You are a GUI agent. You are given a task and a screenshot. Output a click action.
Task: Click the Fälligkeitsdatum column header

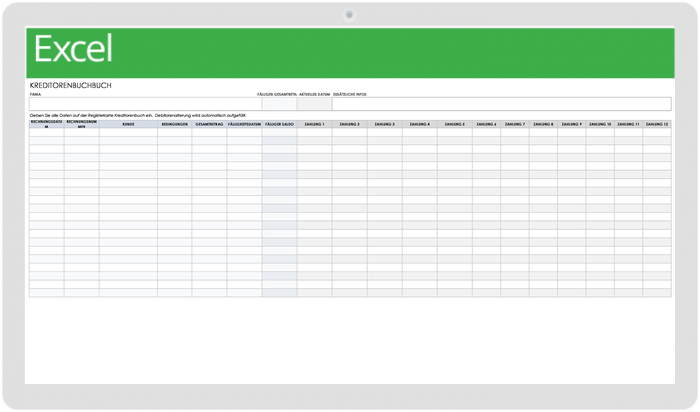tap(244, 125)
